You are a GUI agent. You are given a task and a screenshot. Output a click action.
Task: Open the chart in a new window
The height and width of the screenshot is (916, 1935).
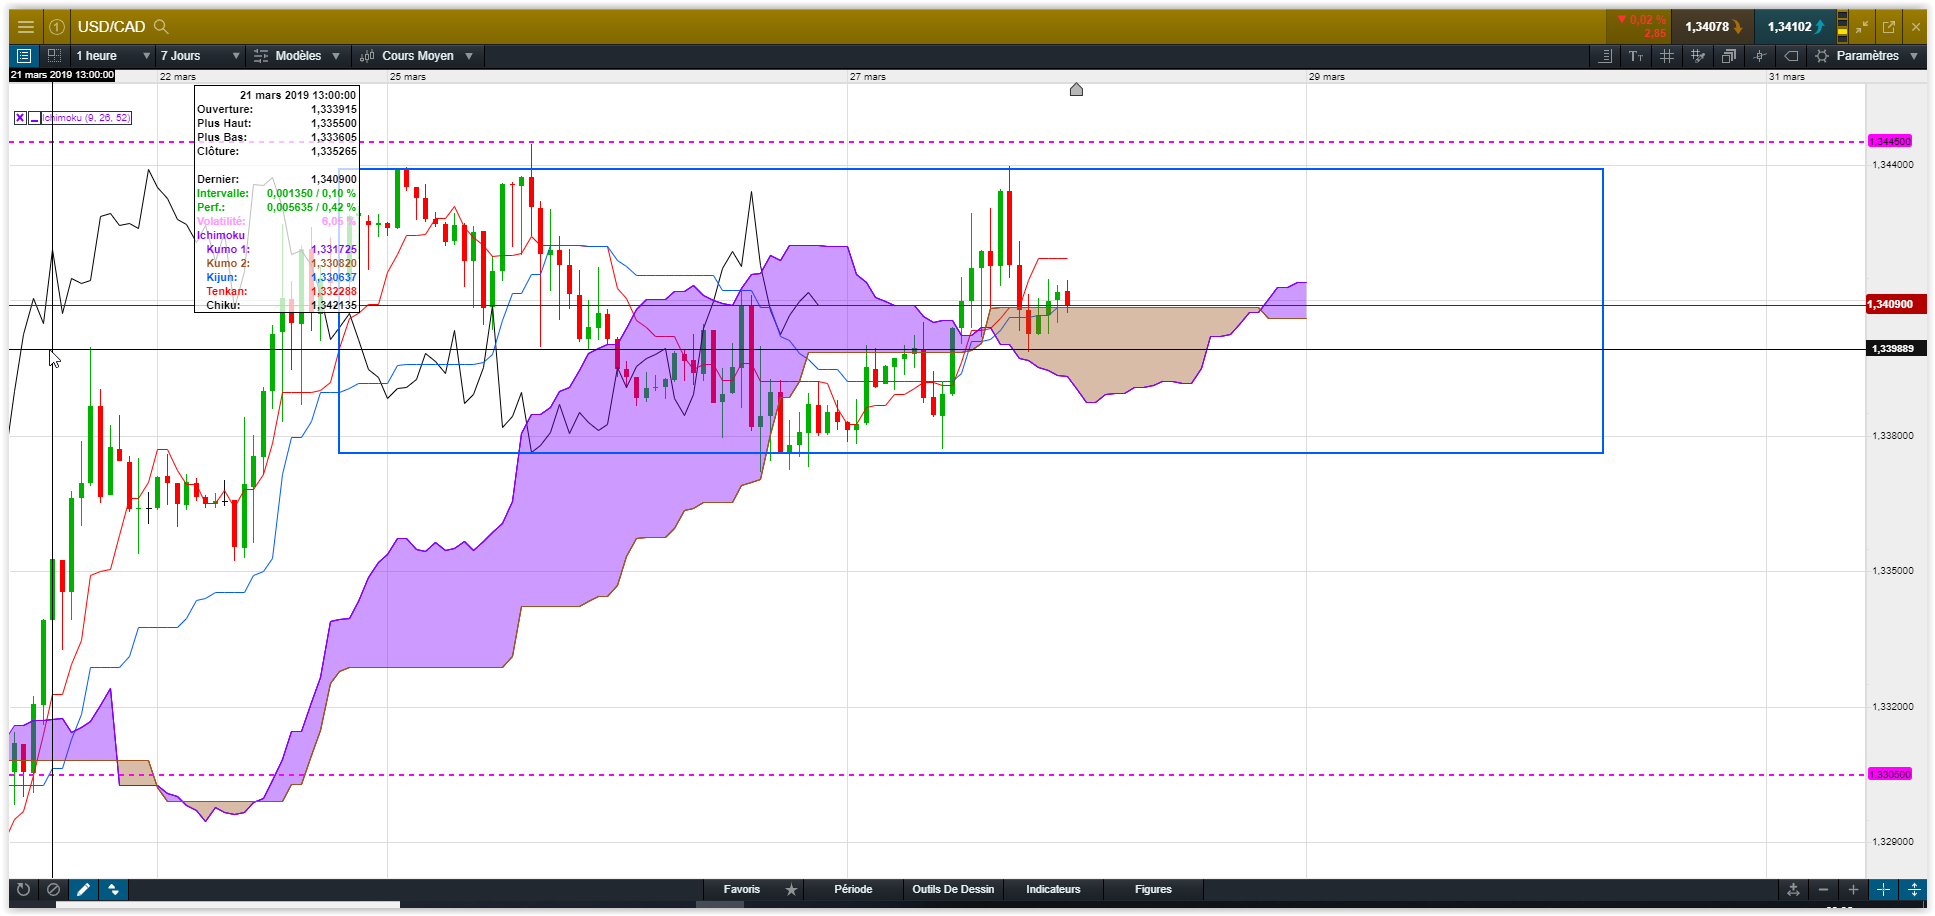click(1889, 27)
